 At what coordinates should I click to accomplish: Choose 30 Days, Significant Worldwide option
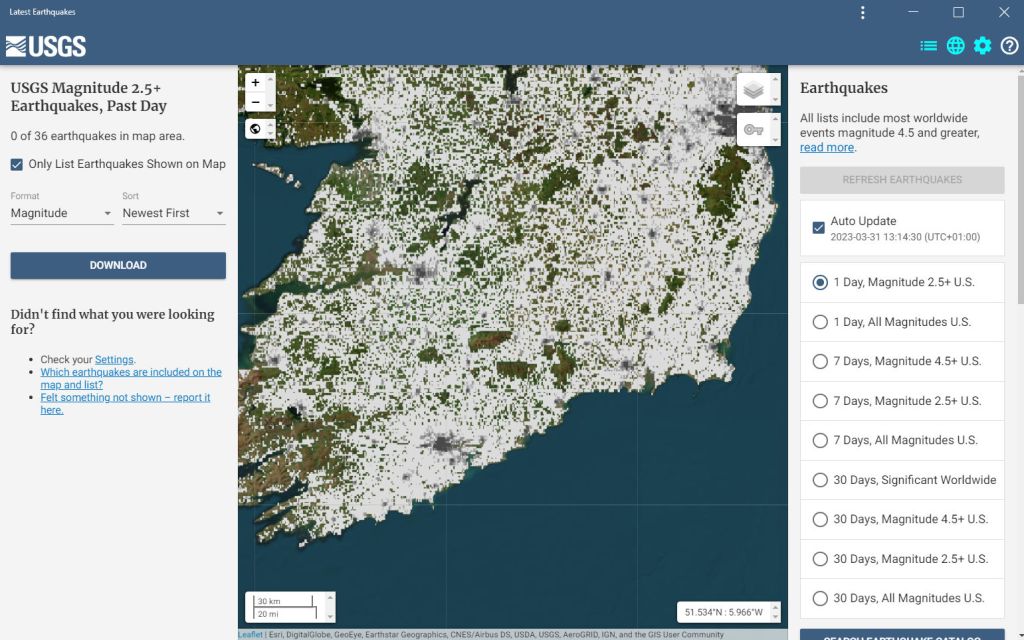tap(821, 480)
